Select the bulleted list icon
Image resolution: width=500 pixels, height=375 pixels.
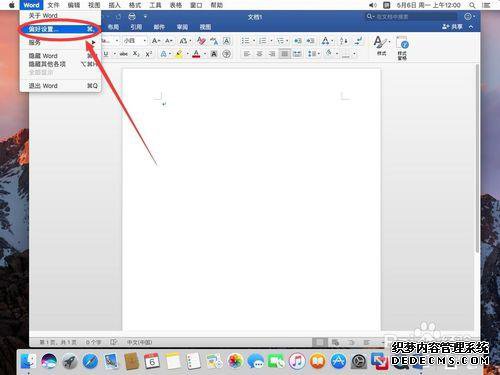[246, 41]
